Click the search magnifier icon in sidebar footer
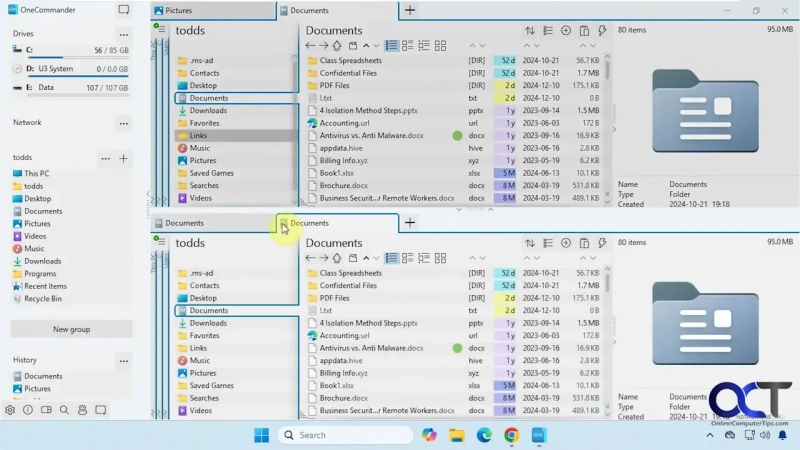Screen dimensions: 800x450 tap(64, 410)
